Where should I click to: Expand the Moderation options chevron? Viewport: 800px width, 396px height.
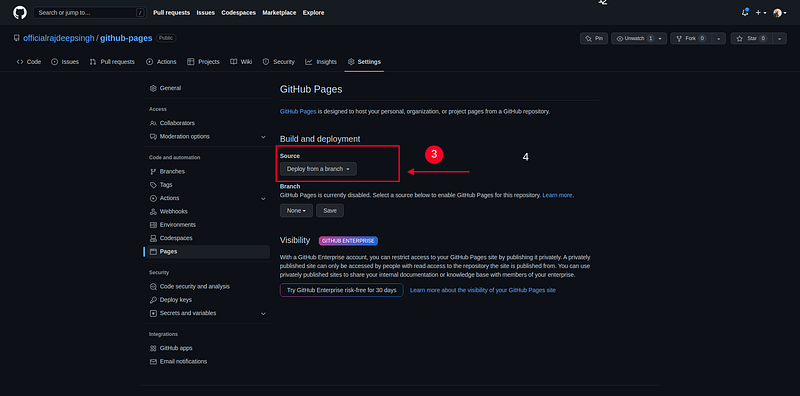point(263,136)
